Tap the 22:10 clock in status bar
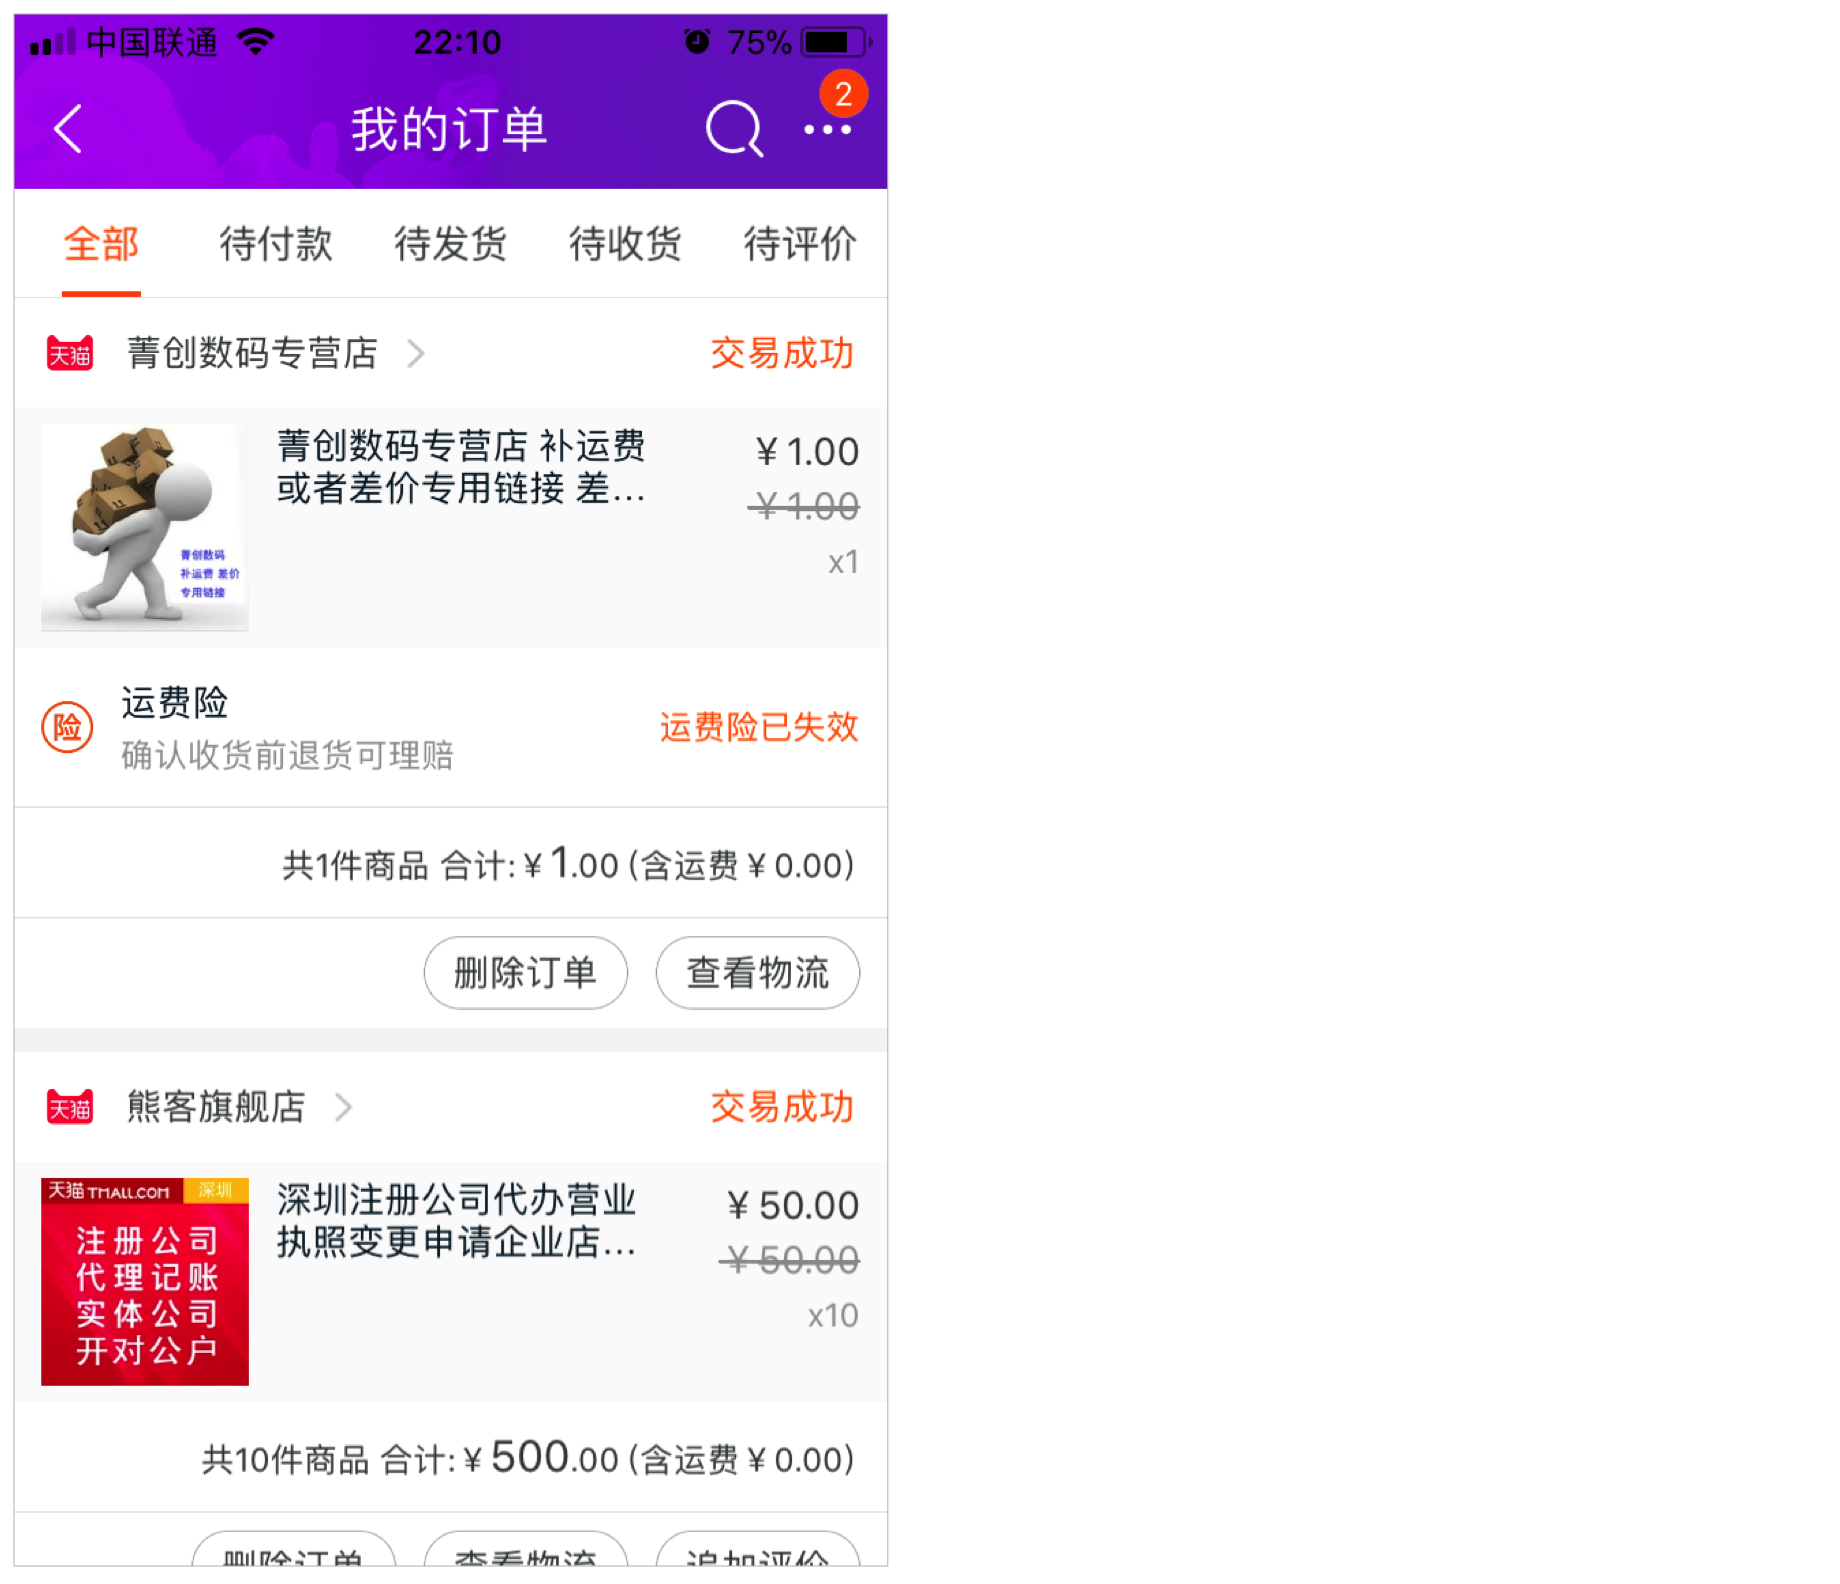This screenshot has width=1840, height=1584. 457,42
